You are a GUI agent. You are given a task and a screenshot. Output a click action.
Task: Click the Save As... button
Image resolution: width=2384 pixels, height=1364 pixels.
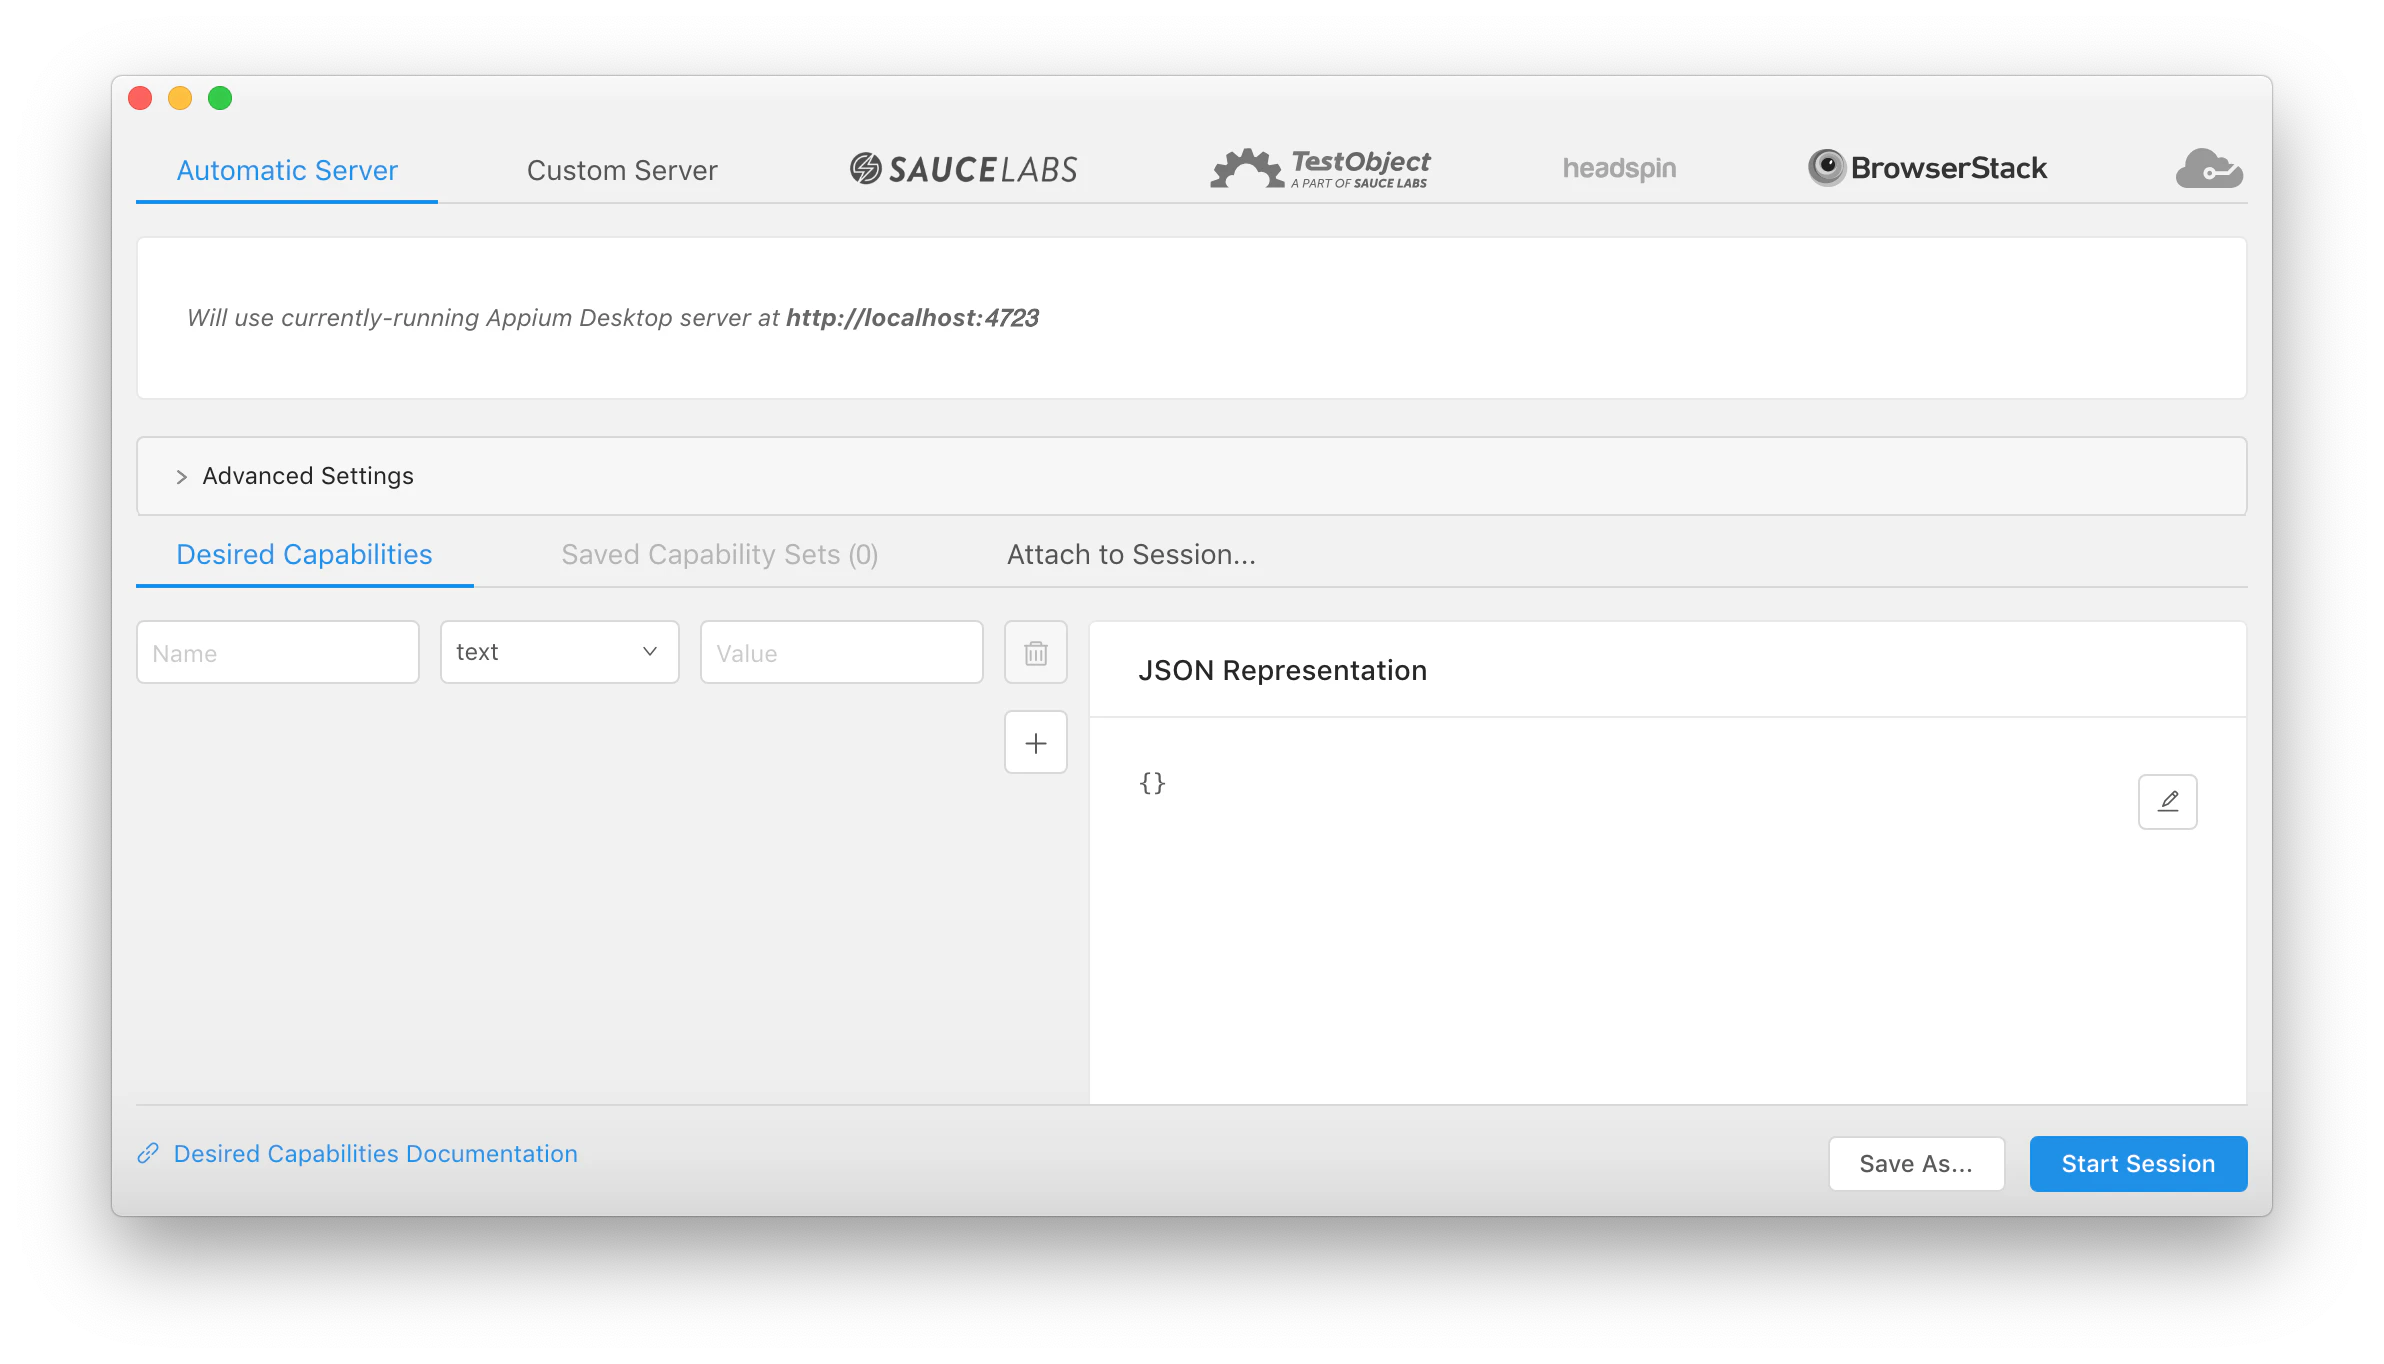[1916, 1163]
